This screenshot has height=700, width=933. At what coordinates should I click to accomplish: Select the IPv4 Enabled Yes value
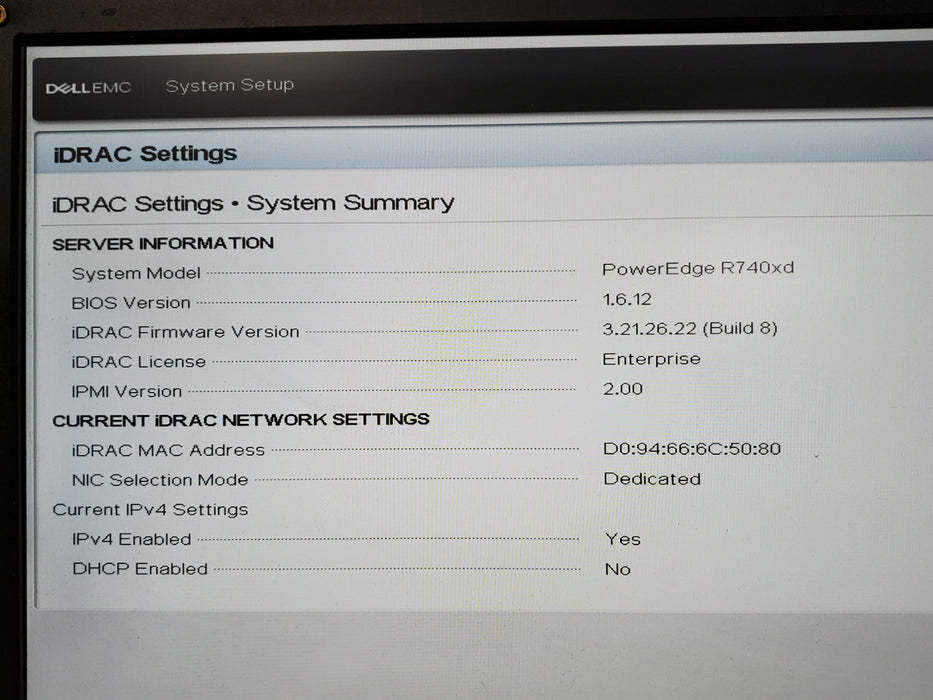[x=623, y=539]
